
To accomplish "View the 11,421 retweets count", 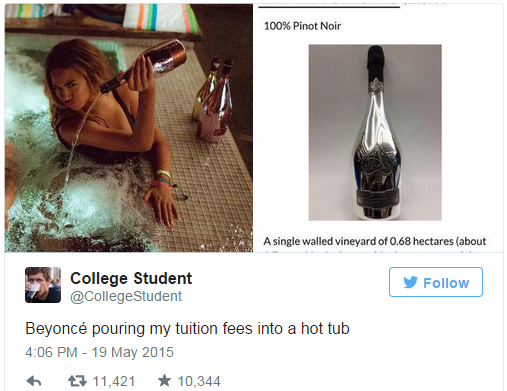I will click(114, 381).
